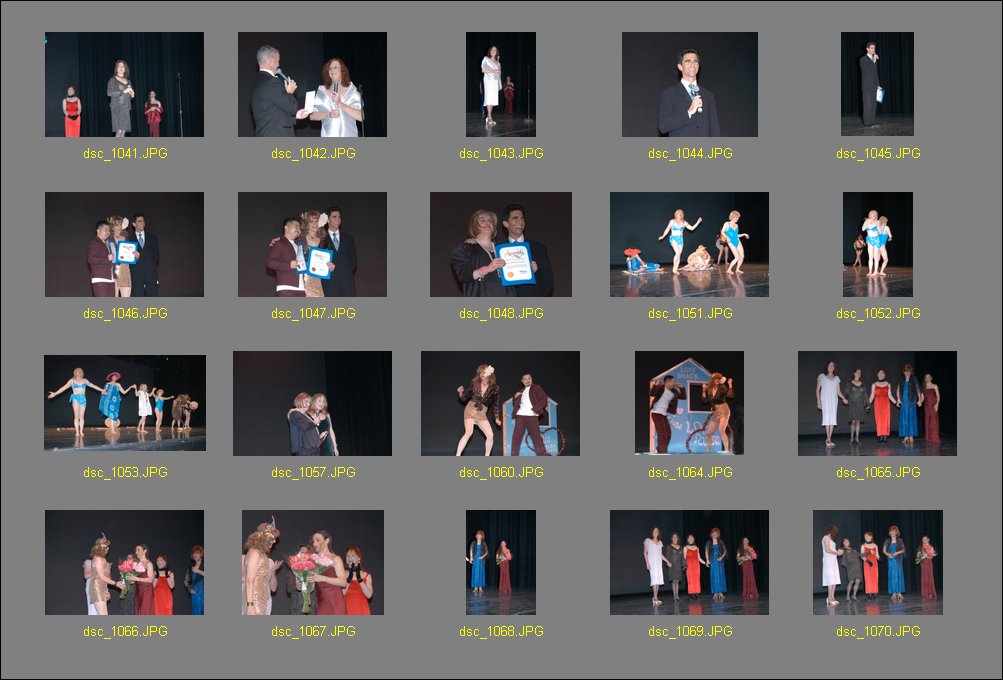Select the dsc_1069.JPG thumbnail

[690, 562]
